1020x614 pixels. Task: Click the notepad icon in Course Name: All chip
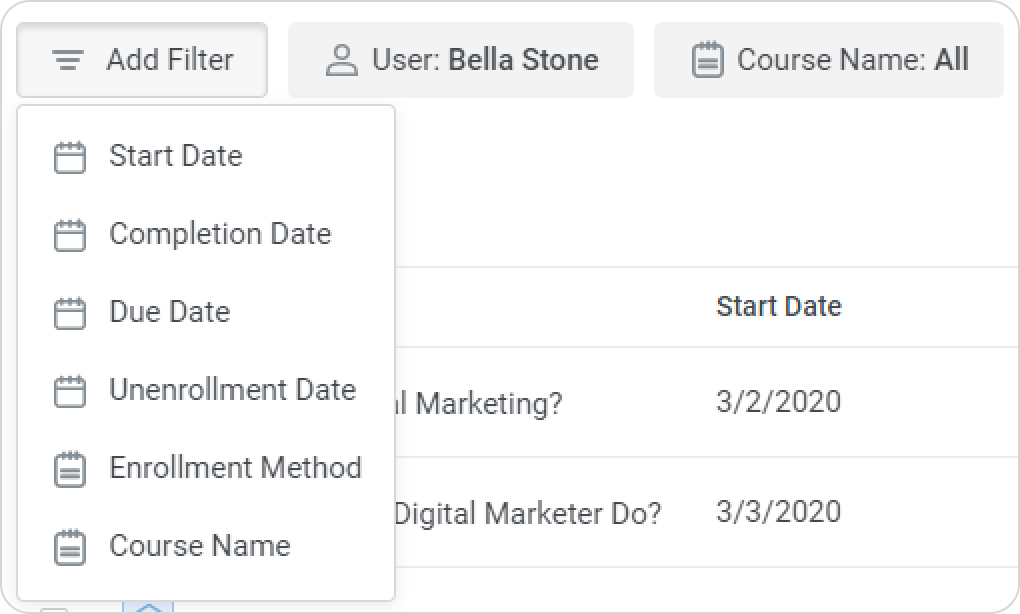(x=708, y=60)
